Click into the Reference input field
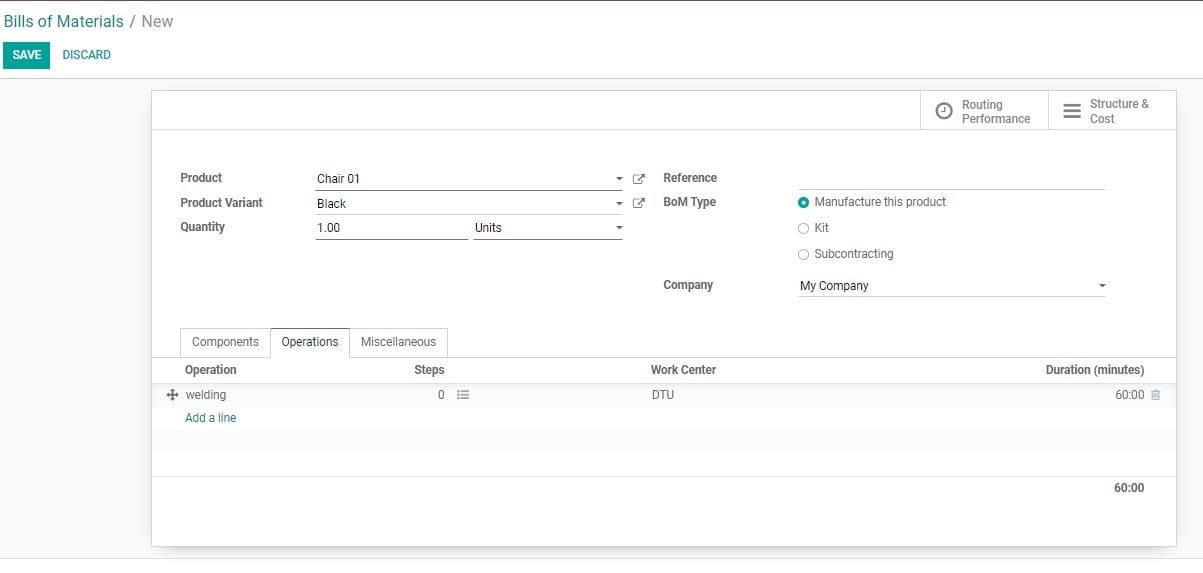 (x=950, y=178)
